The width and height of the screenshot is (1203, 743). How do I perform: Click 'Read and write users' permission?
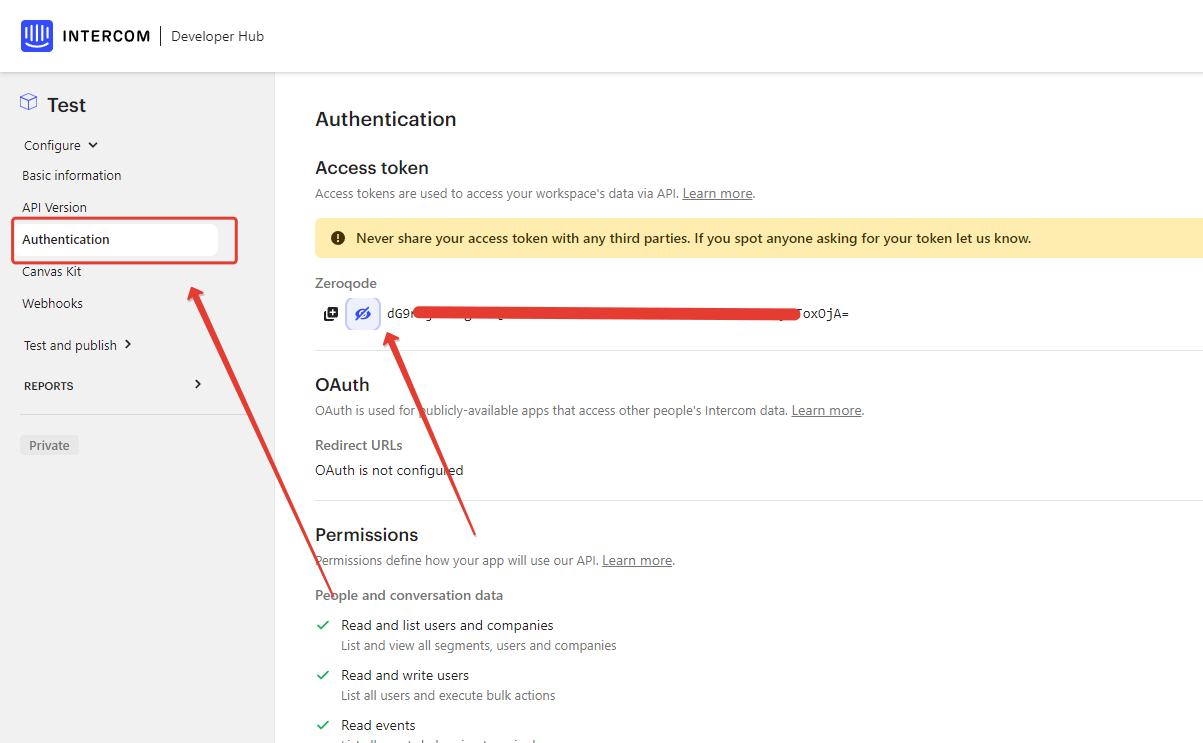point(405,675)
